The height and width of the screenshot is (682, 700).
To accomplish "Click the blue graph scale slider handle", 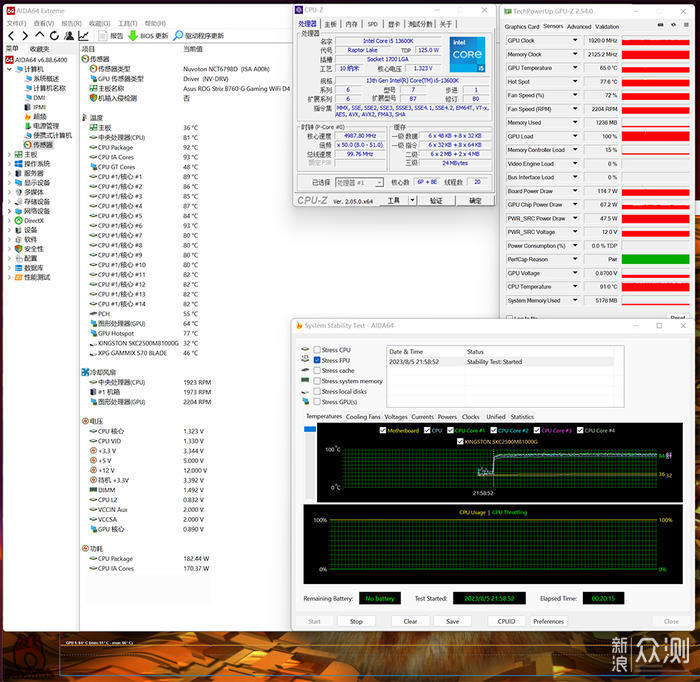I will click(310, 429).
